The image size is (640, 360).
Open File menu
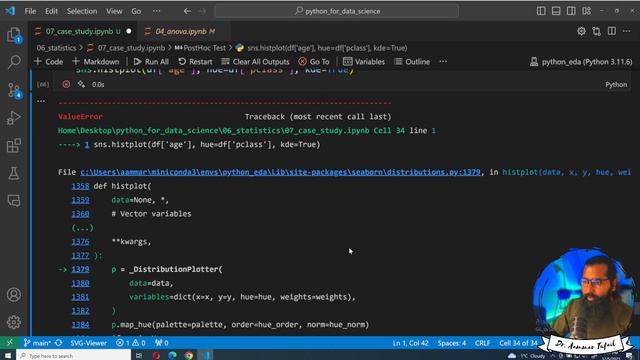click(x=30, y=11)
